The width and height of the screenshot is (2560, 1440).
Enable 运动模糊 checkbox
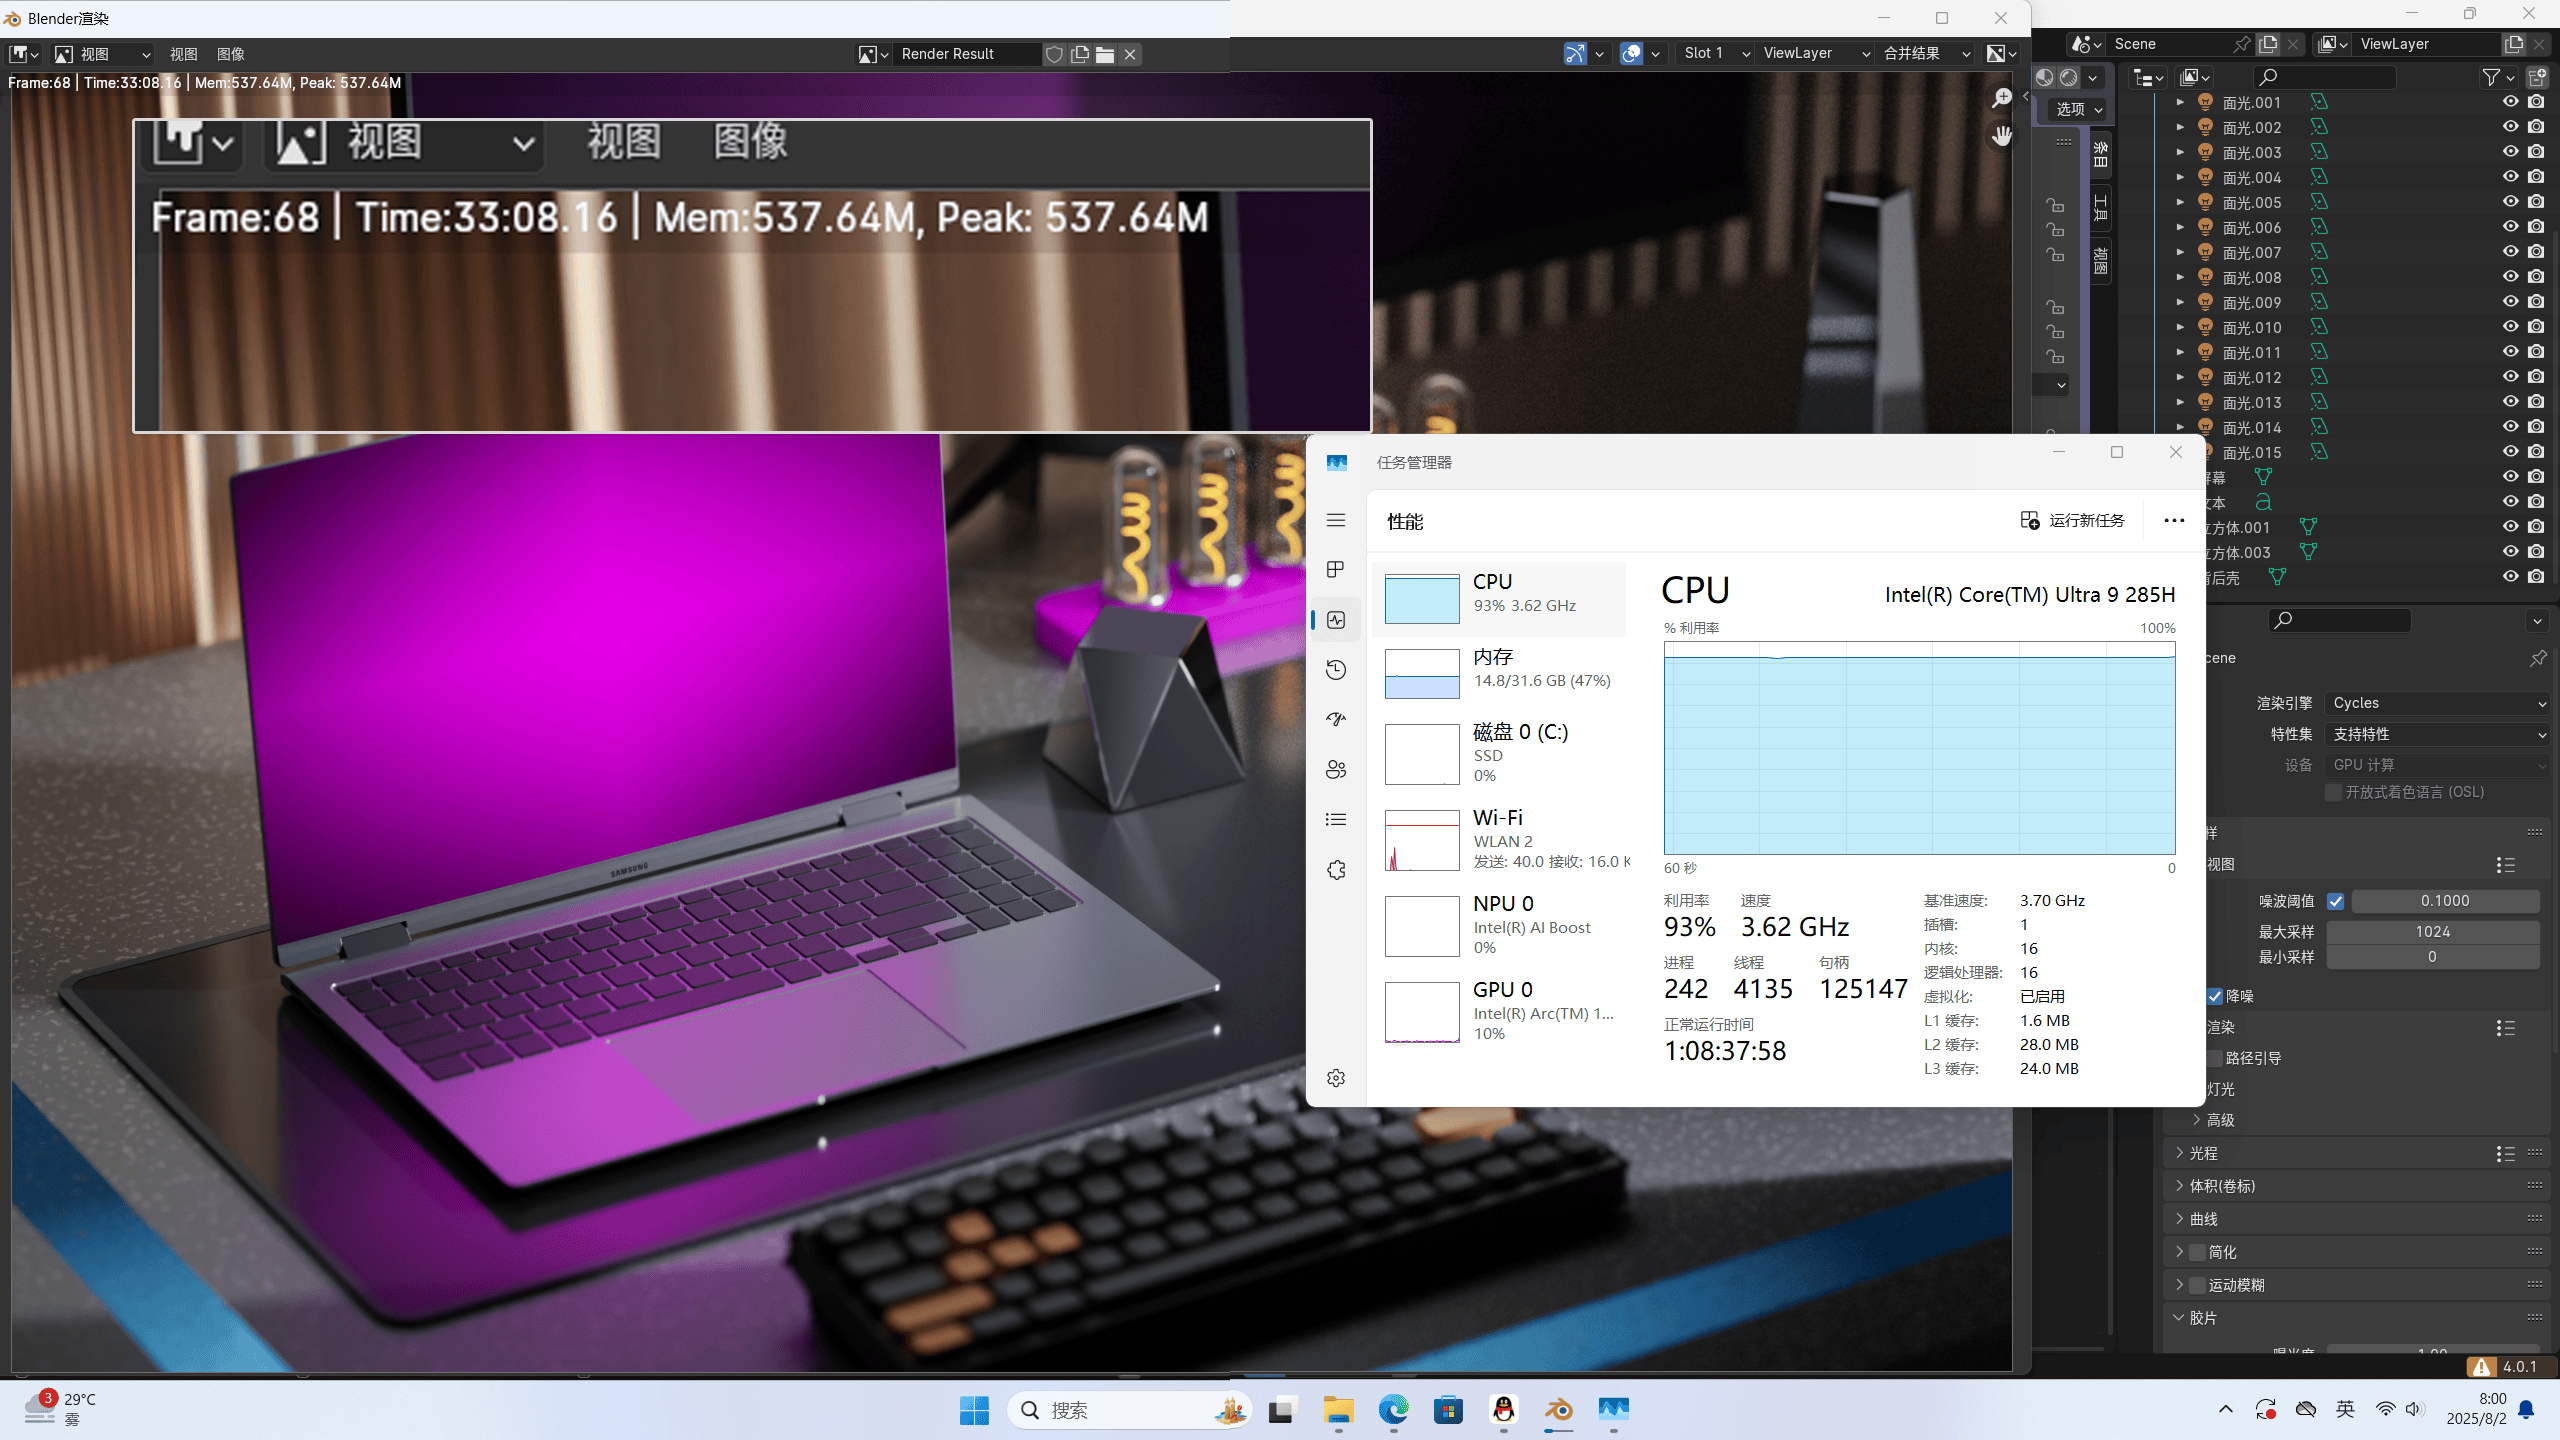coord(2198,1285)
